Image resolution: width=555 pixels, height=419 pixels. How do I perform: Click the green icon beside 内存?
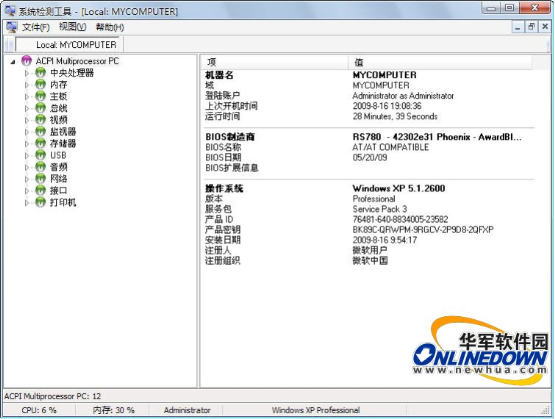coord(40,85)
